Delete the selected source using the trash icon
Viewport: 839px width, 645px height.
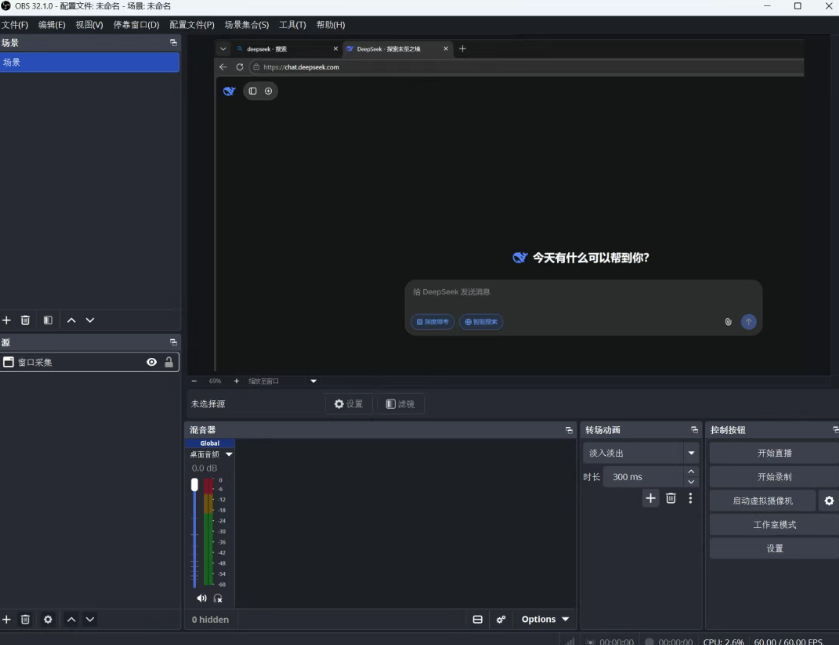click(26, 619)
